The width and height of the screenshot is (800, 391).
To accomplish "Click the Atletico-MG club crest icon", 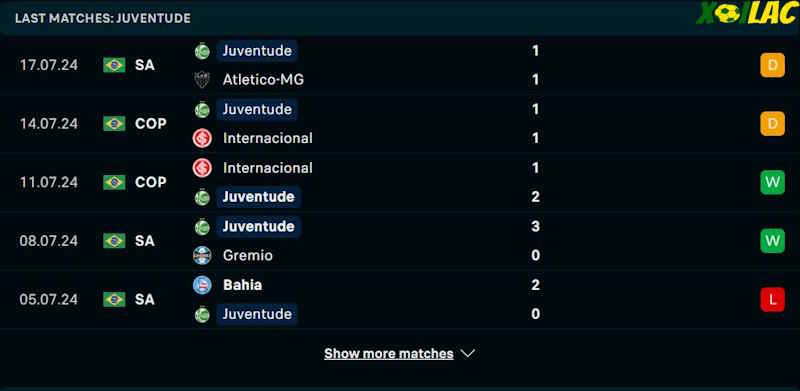I will 202,80.
